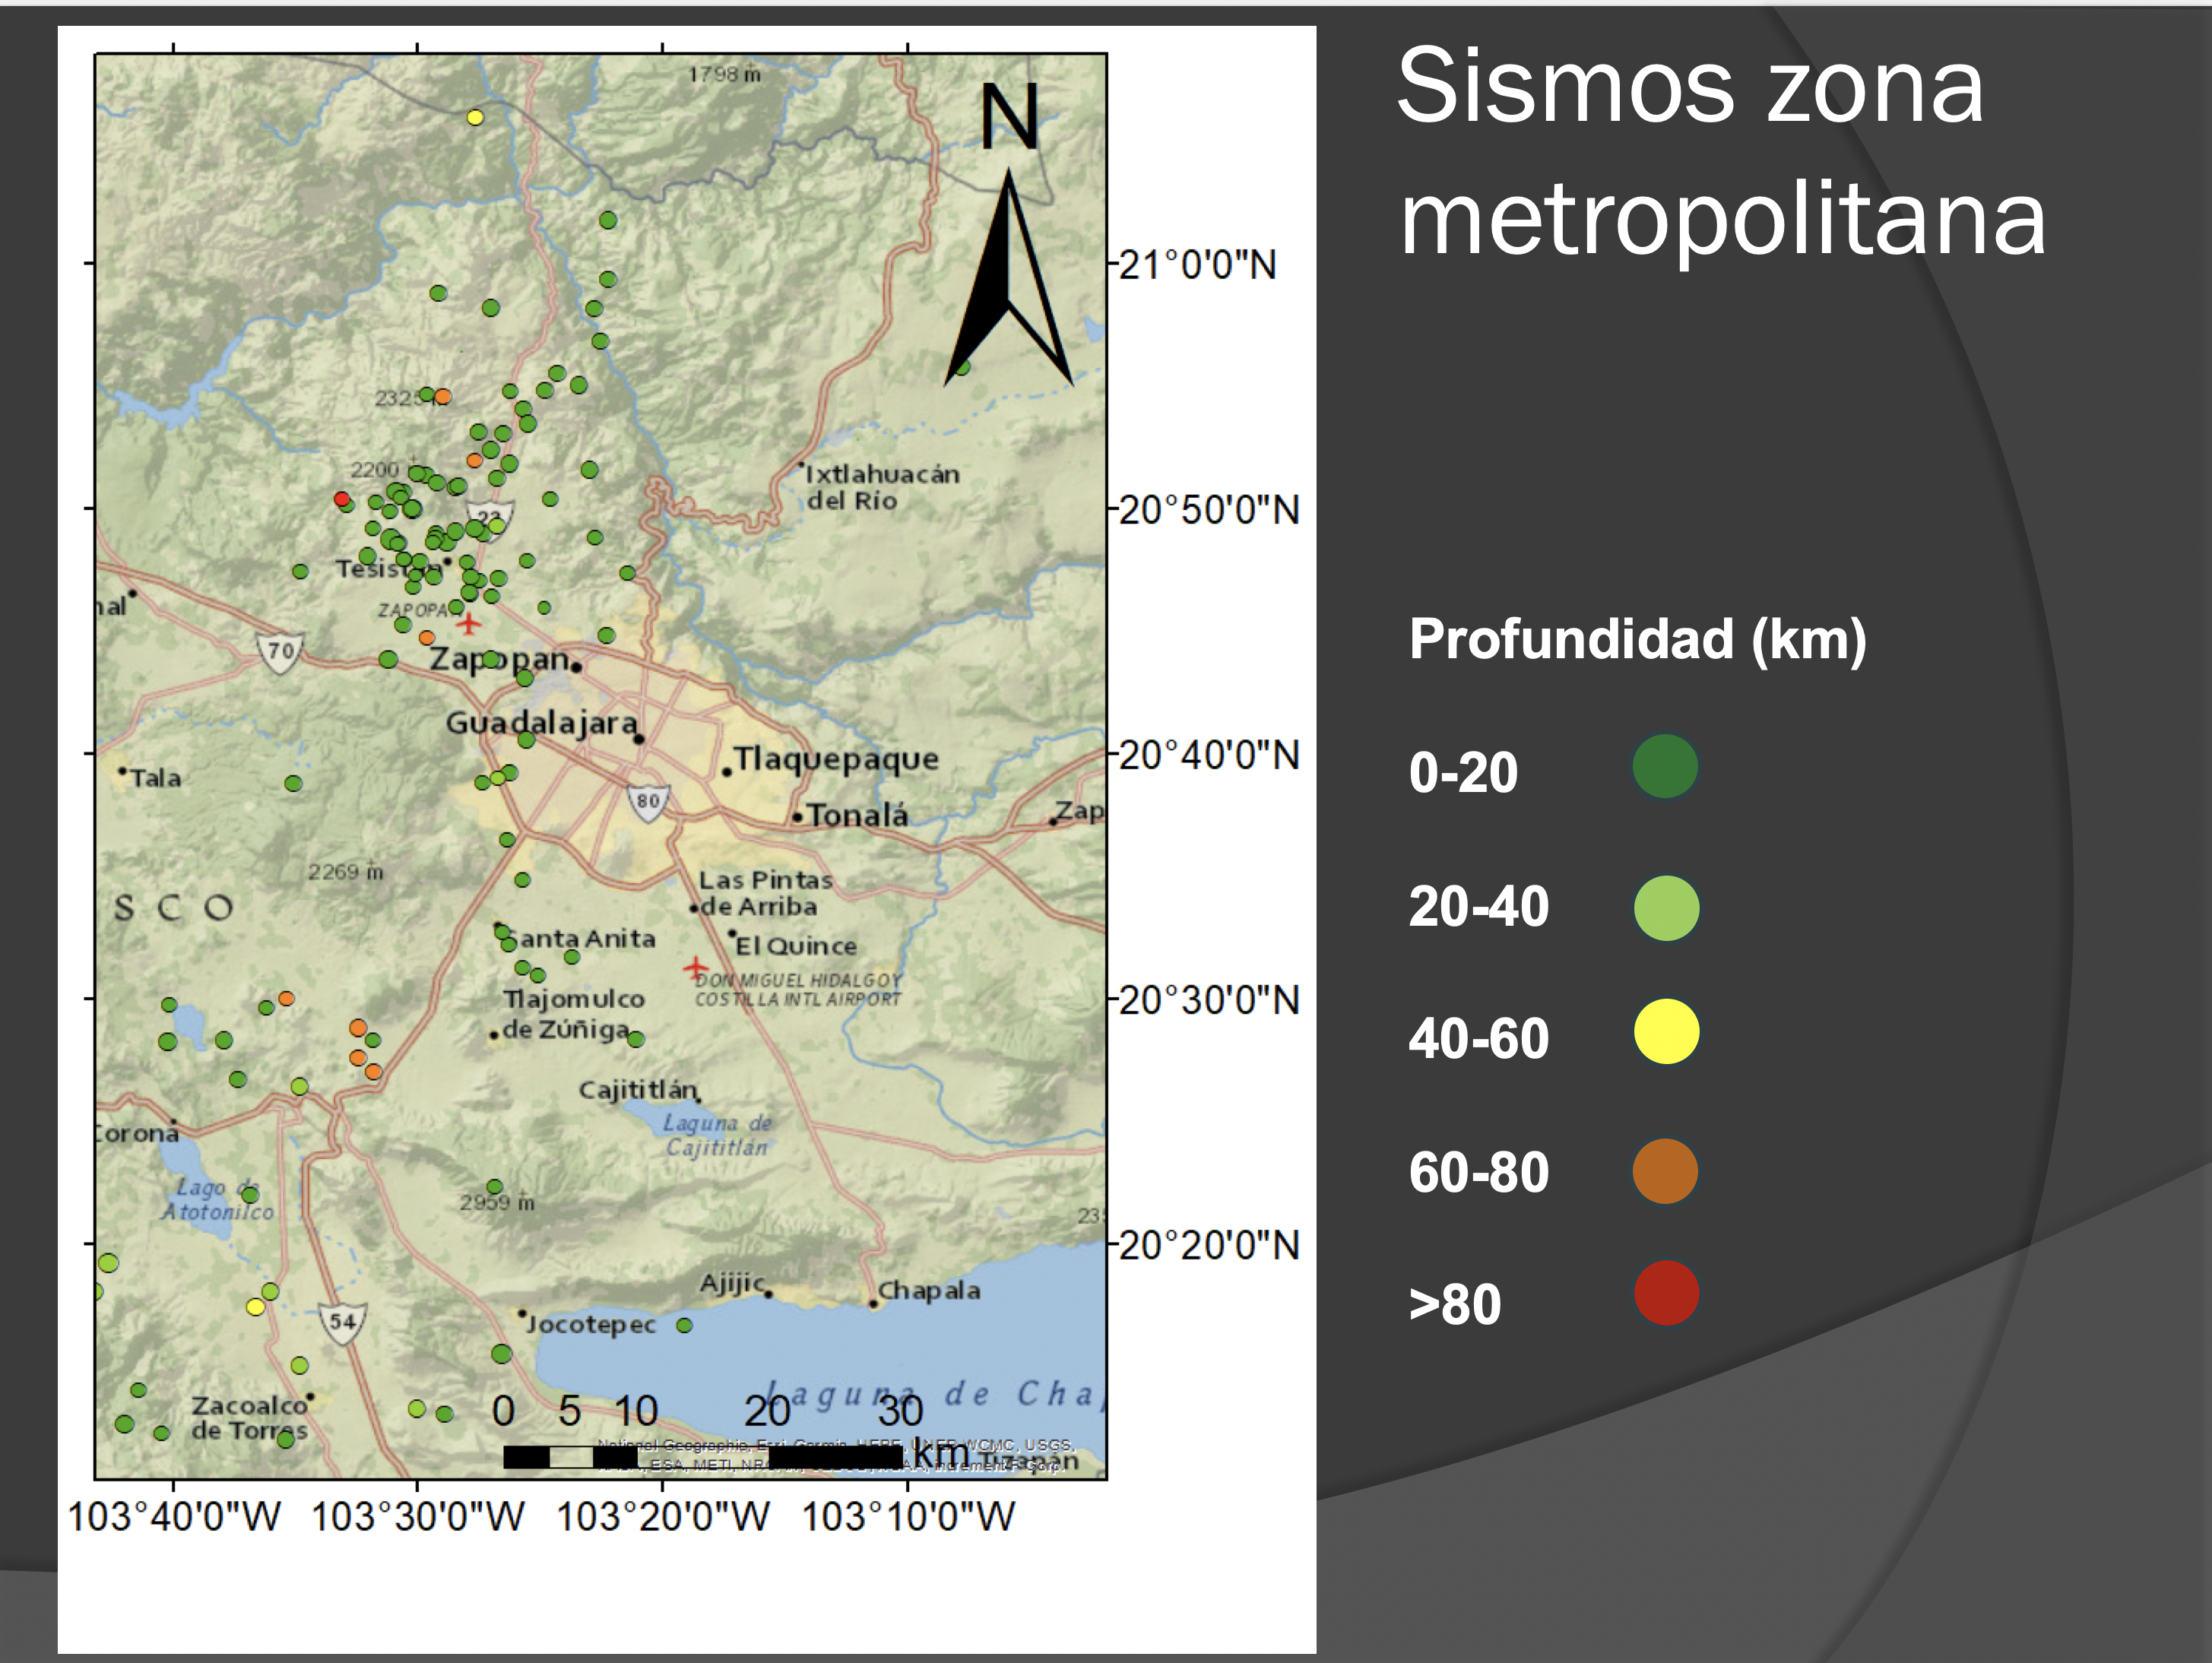Click the yellow earthquake dot at map top
The height and width of the screenshot is (1663, 2212).
[475, 118]
